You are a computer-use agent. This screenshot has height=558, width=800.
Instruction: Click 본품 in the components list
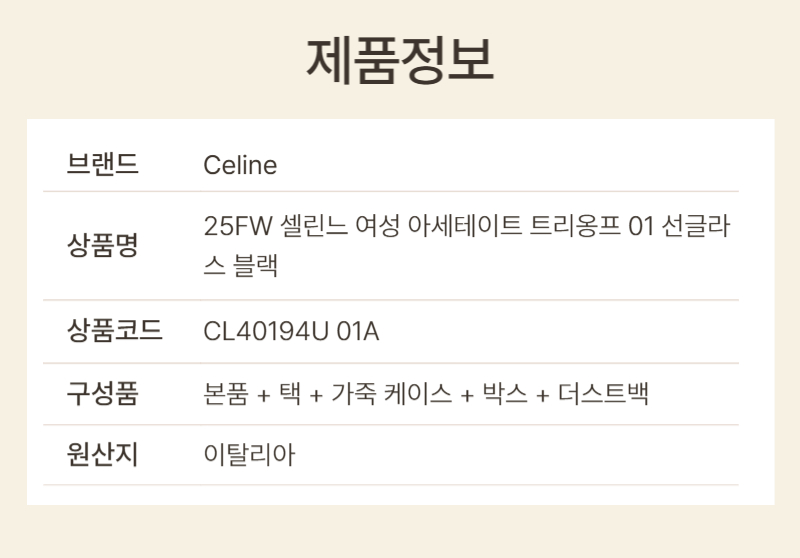tap(227, 394)
